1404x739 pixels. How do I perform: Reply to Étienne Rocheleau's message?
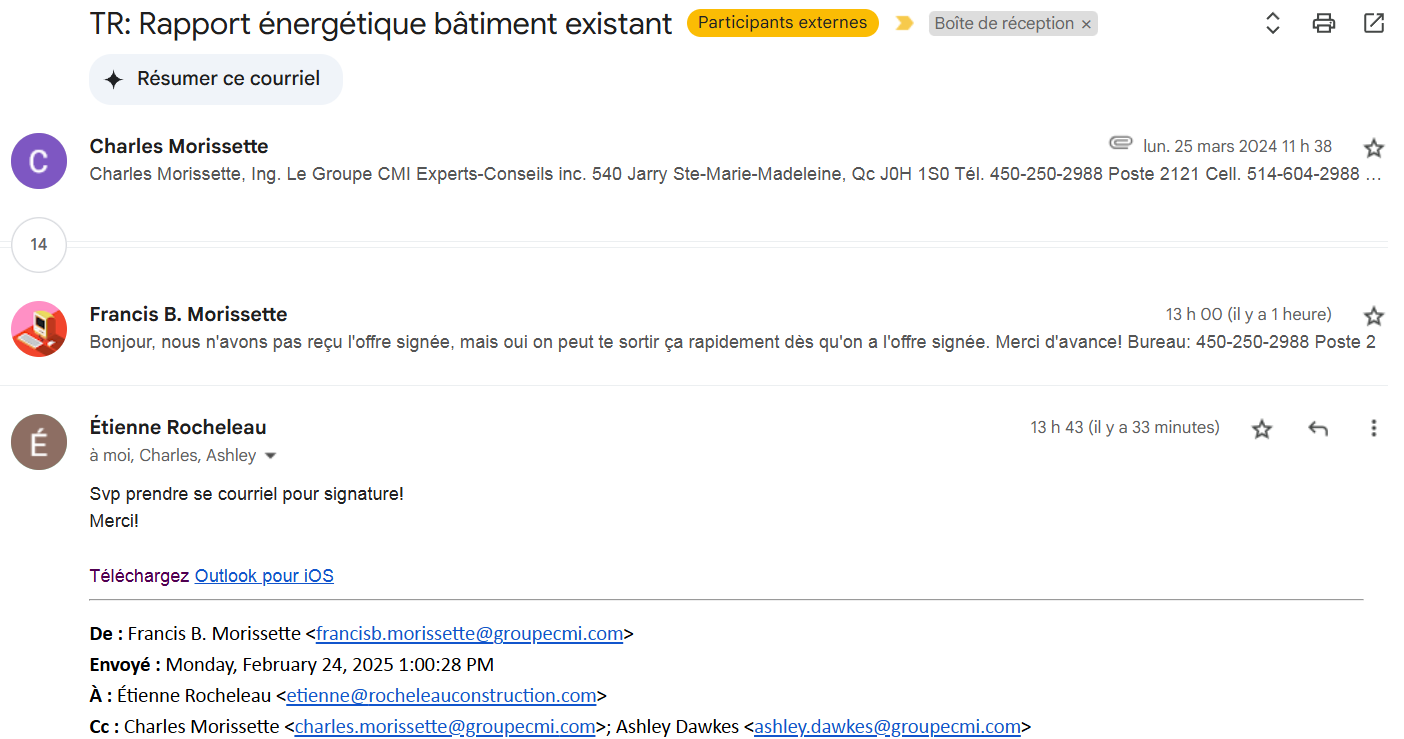point(1318,429)
